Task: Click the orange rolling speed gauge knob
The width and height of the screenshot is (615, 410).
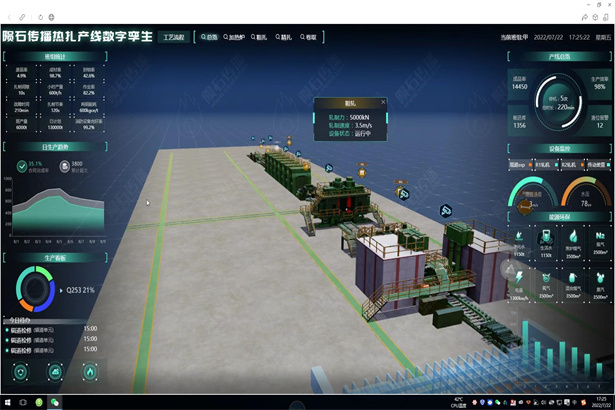Action: (524, 206)
